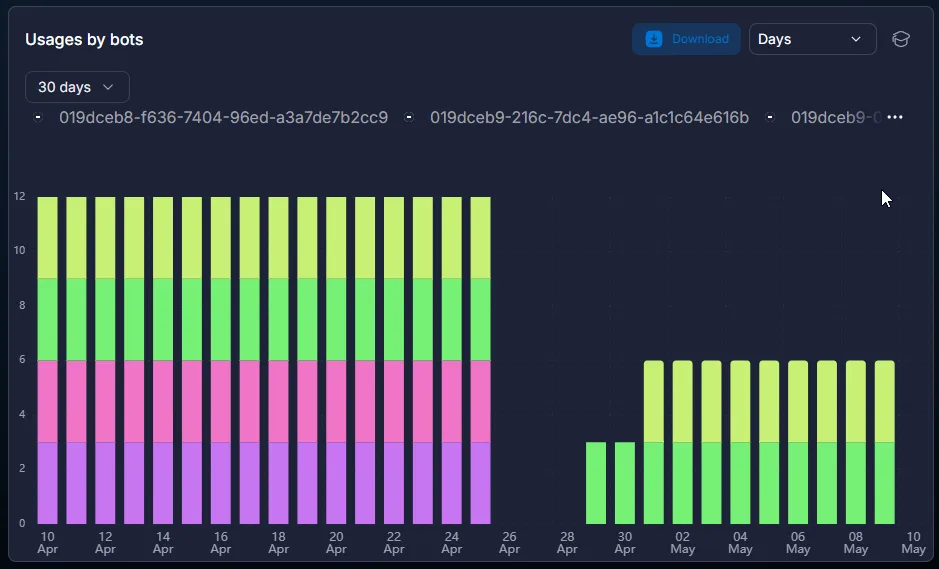Select pink segment of 14 Apr bar

click(163, 401)
